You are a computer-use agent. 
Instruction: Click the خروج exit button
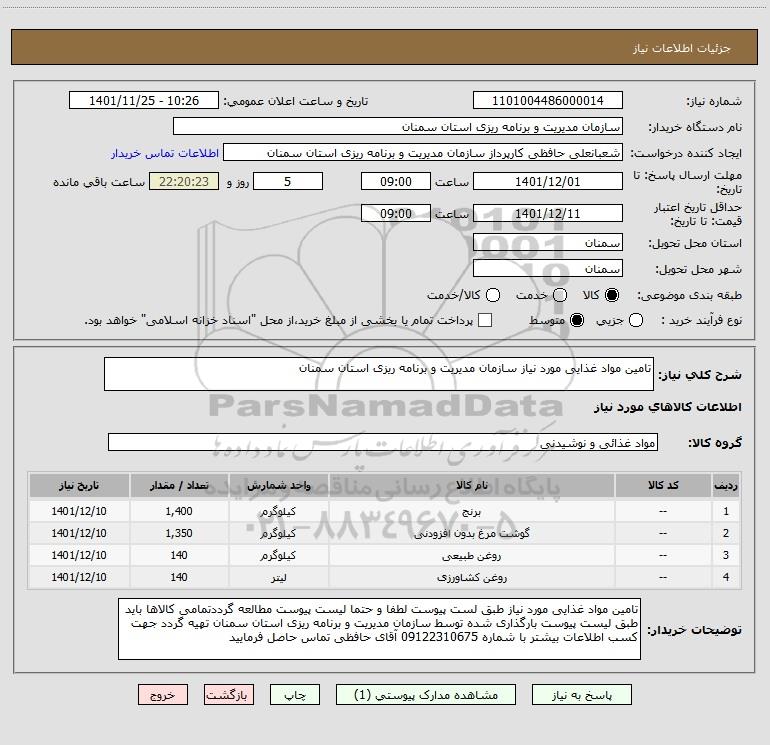[x=163, y=695]
